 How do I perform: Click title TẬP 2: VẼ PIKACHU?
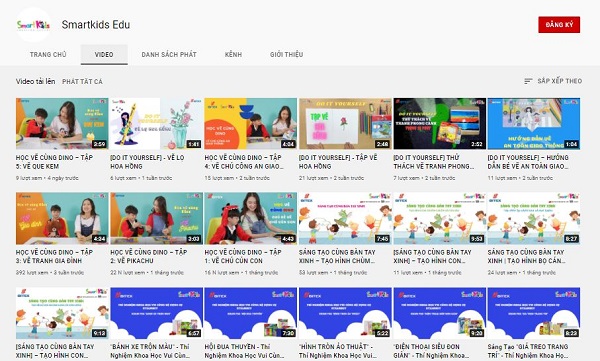click(x=149, y=256)
